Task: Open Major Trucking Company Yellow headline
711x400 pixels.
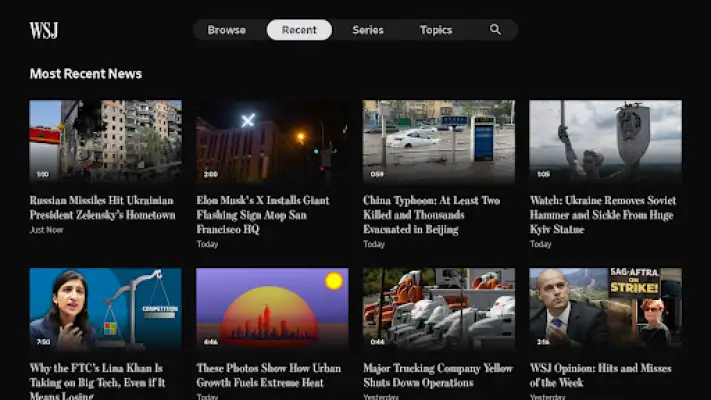Action: coord(438,376)
